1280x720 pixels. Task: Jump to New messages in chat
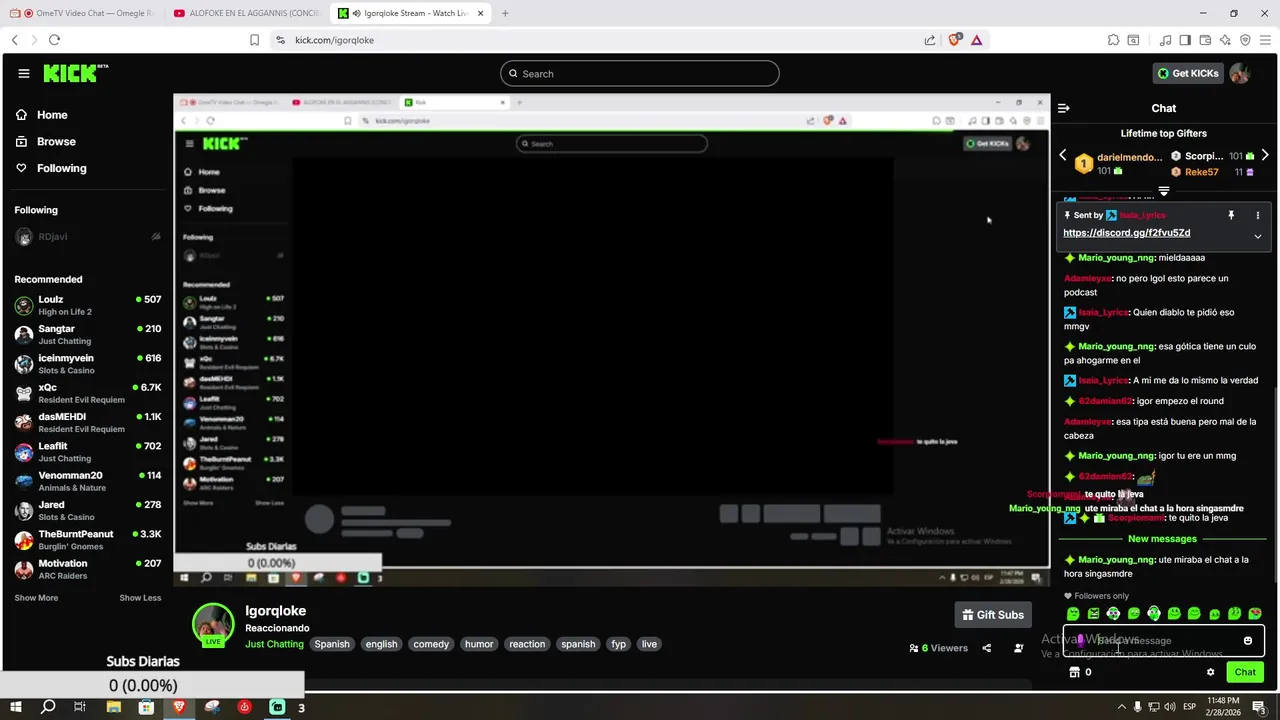1162,539
